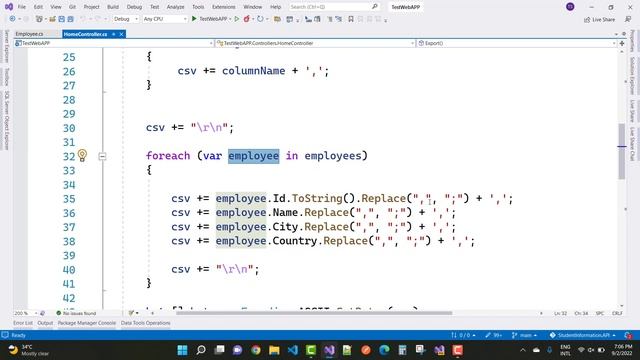Open the File menu
640x360 pixels.
(22, 7)
